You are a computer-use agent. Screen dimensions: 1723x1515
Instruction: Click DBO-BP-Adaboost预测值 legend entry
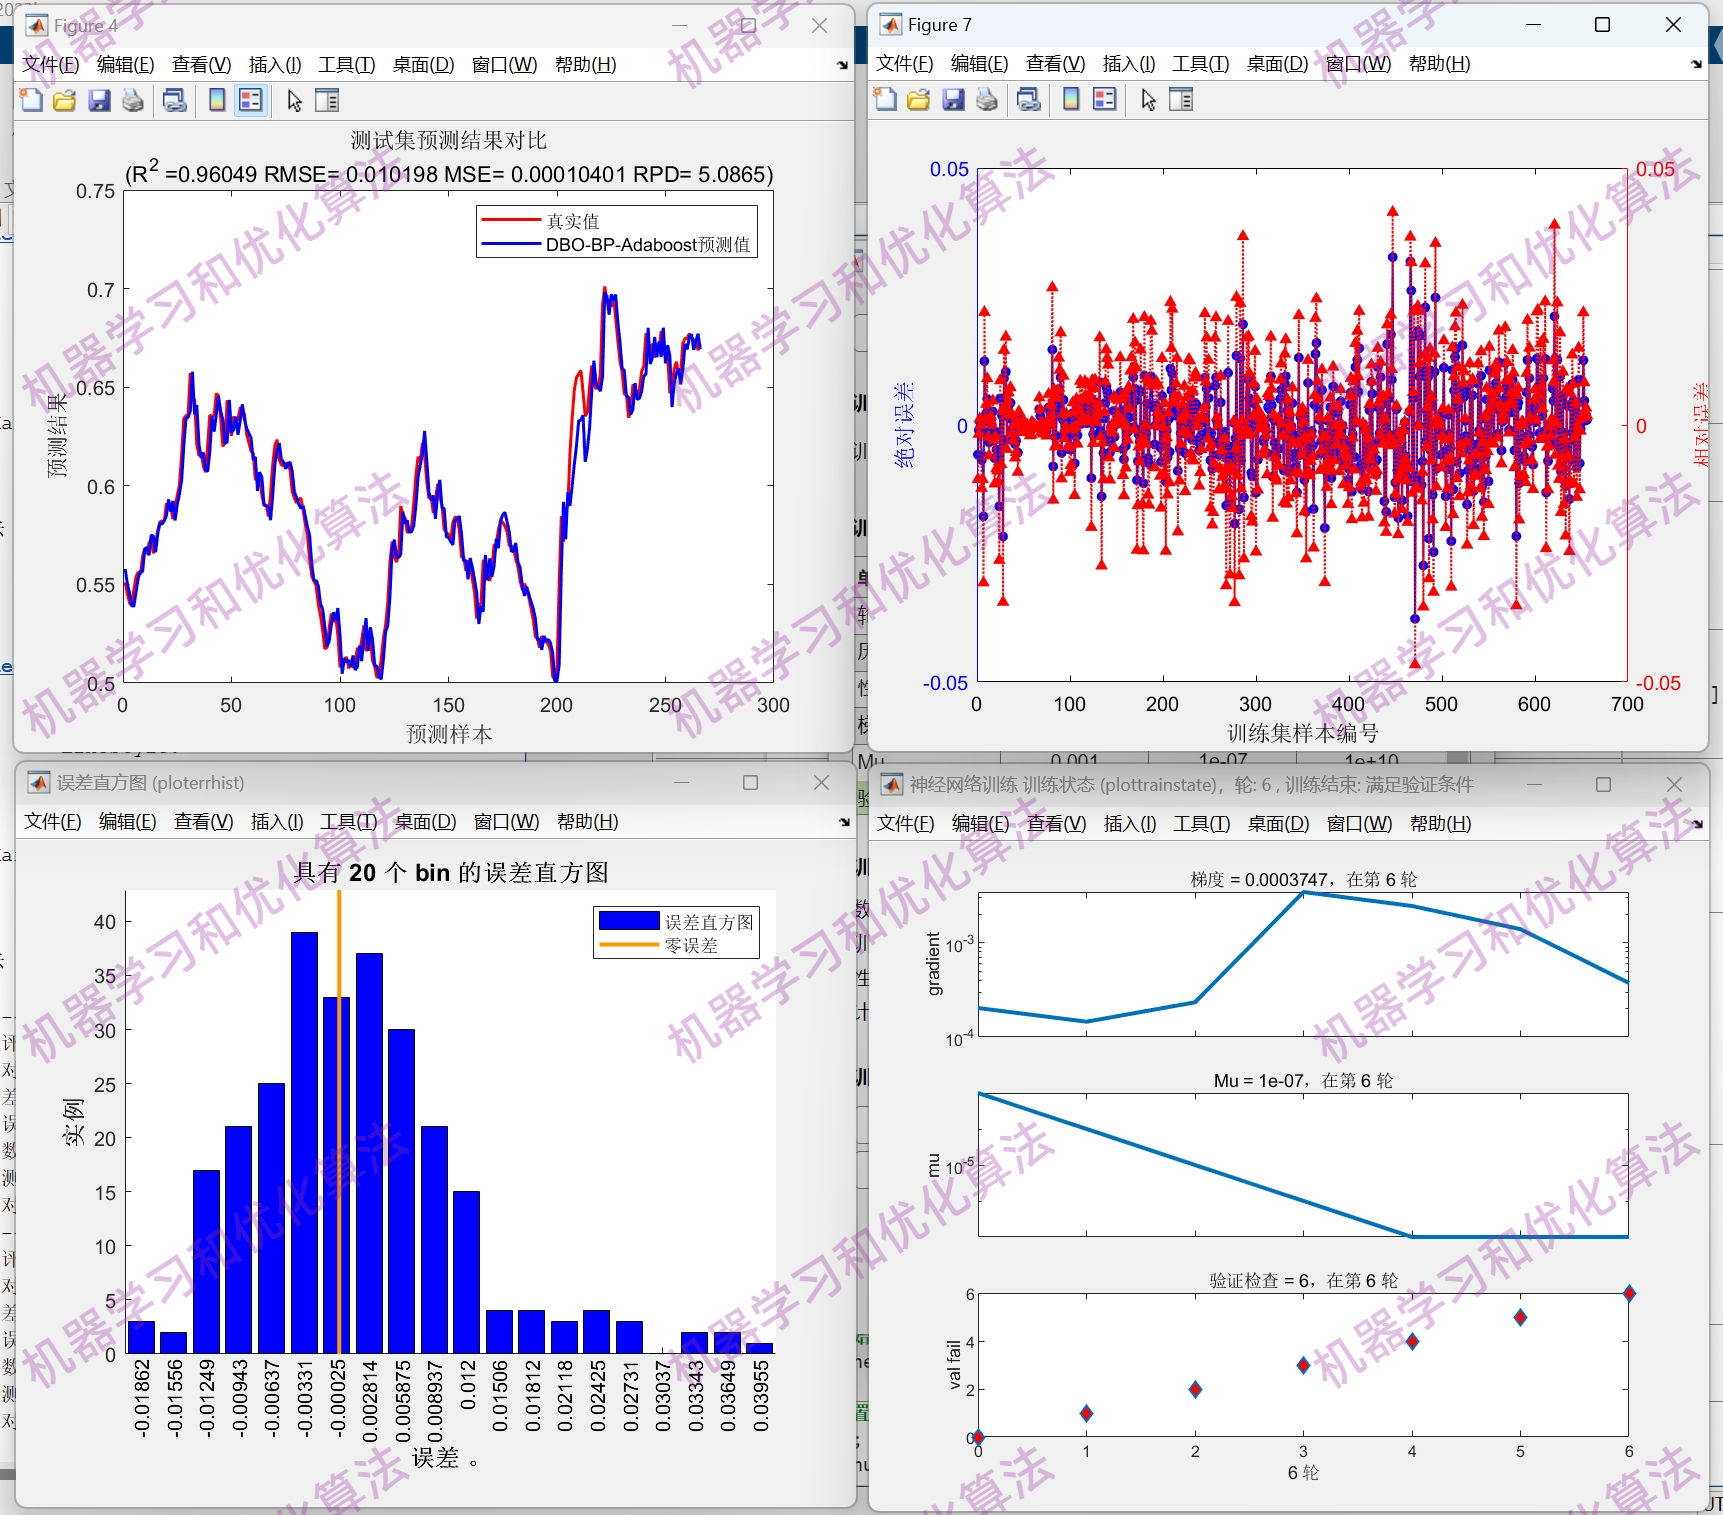(x=648, y=245)
